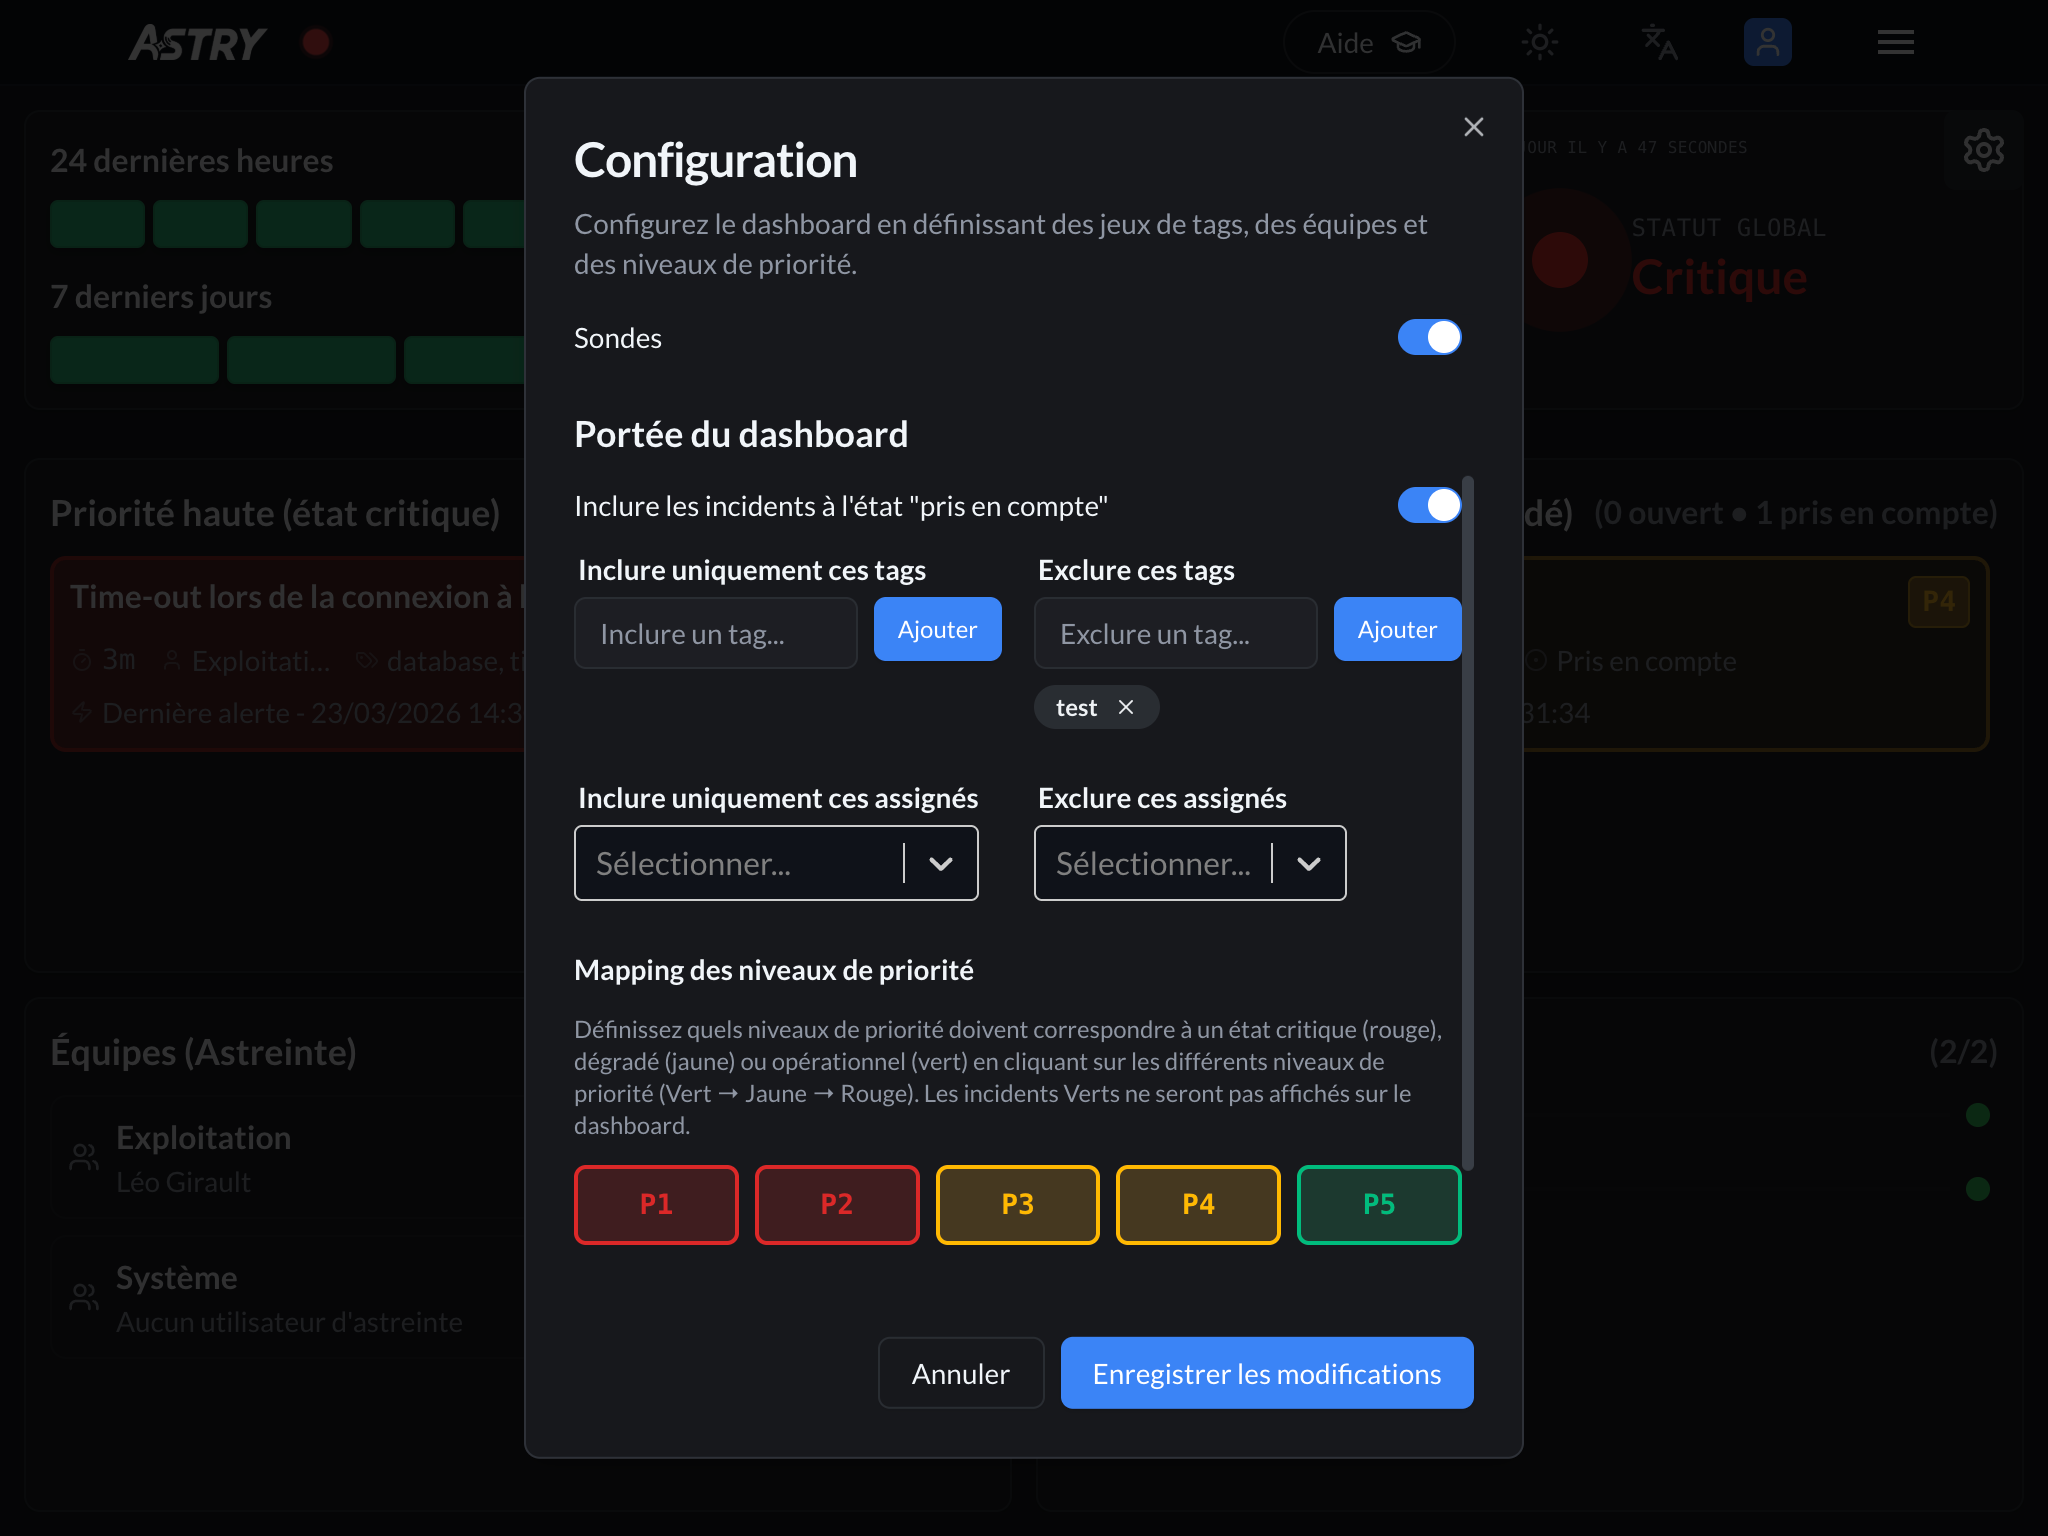Open the Exclure ces assignés dropdown
The height and width of the screenshot is (1536, 2048).
click(x=1190, y=863)
